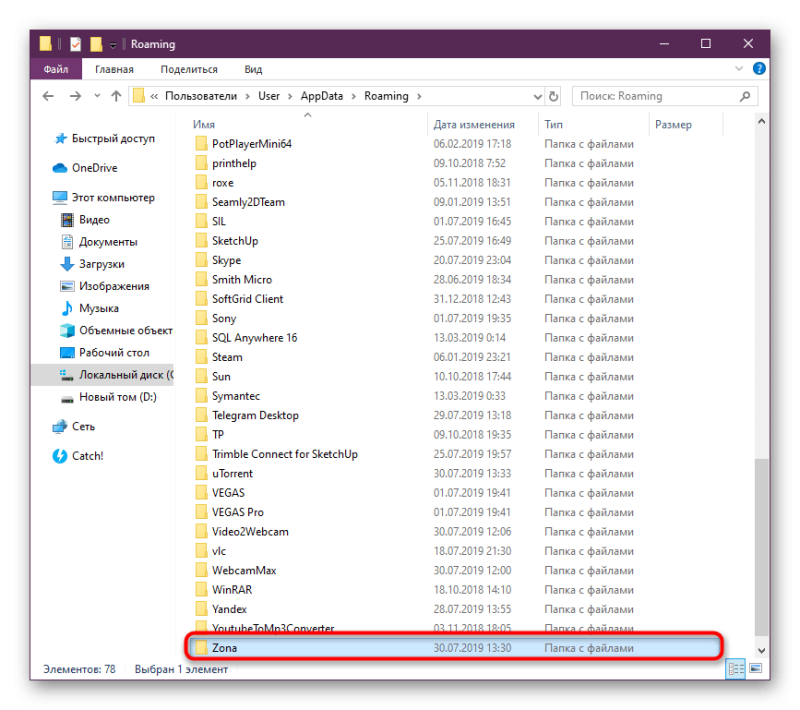Click the search magnifier icon
This screenshot has height=710, width=800.
click(x=745, y=96)
